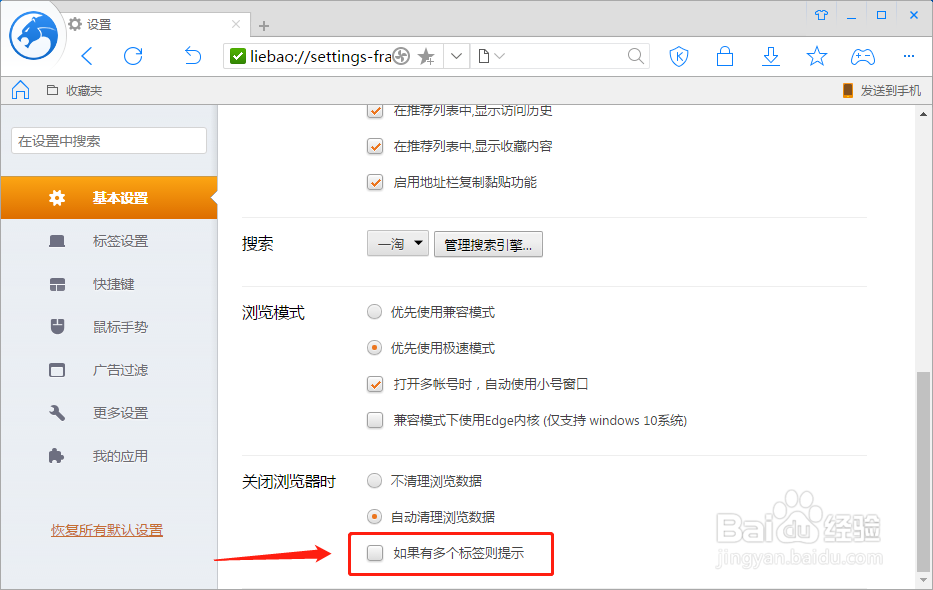Close the 设置 tab
933x590 pixels.
[x=236, y=24]
